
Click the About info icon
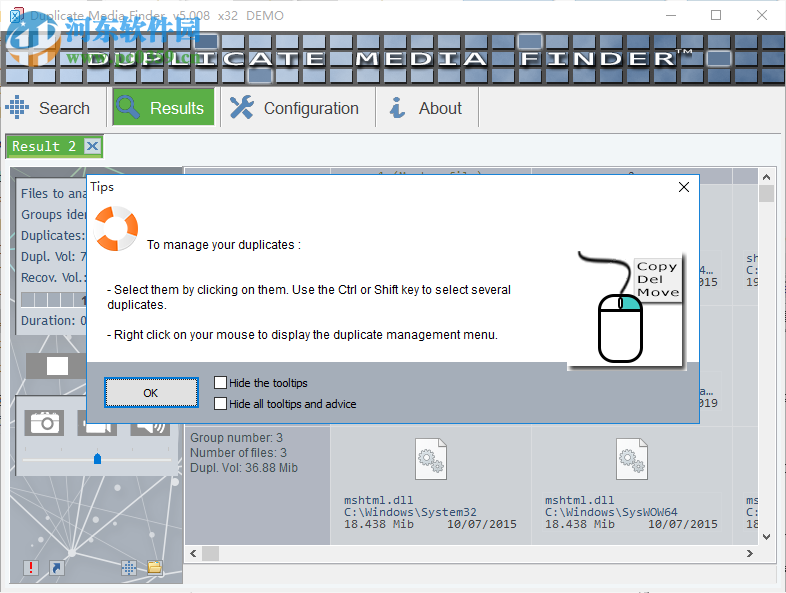398,107
